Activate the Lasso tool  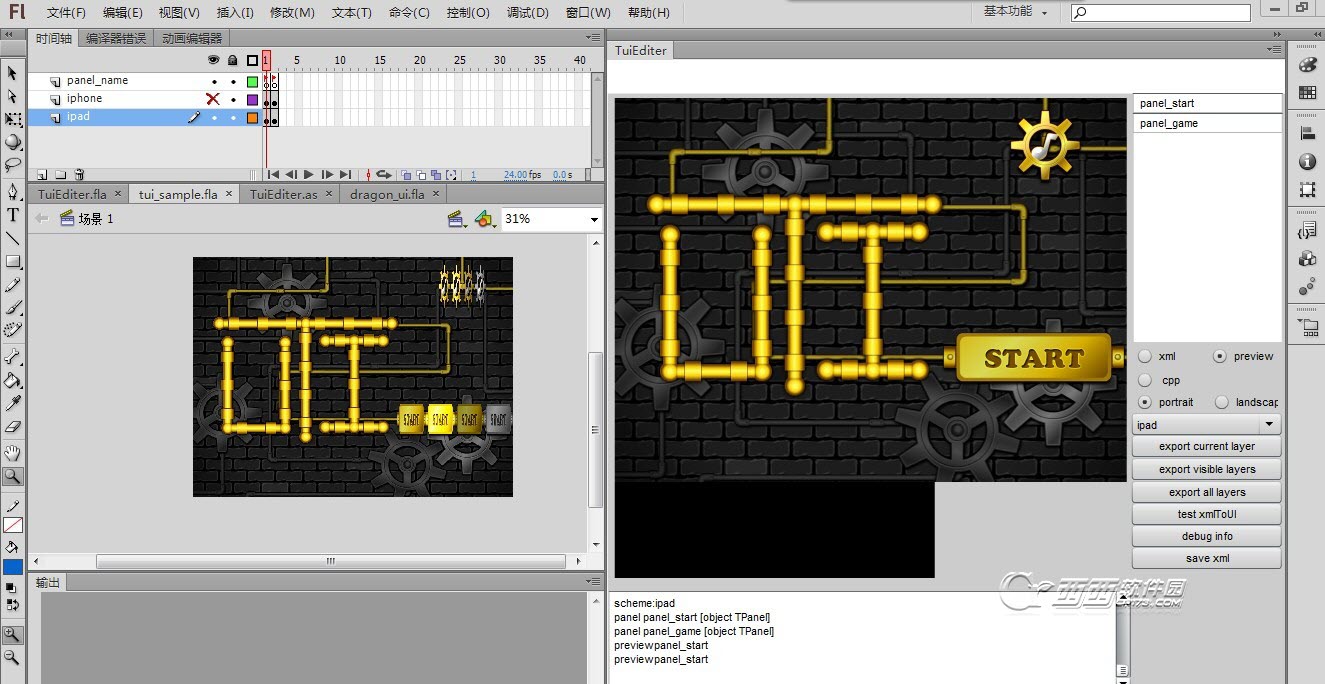pos(13,165)
